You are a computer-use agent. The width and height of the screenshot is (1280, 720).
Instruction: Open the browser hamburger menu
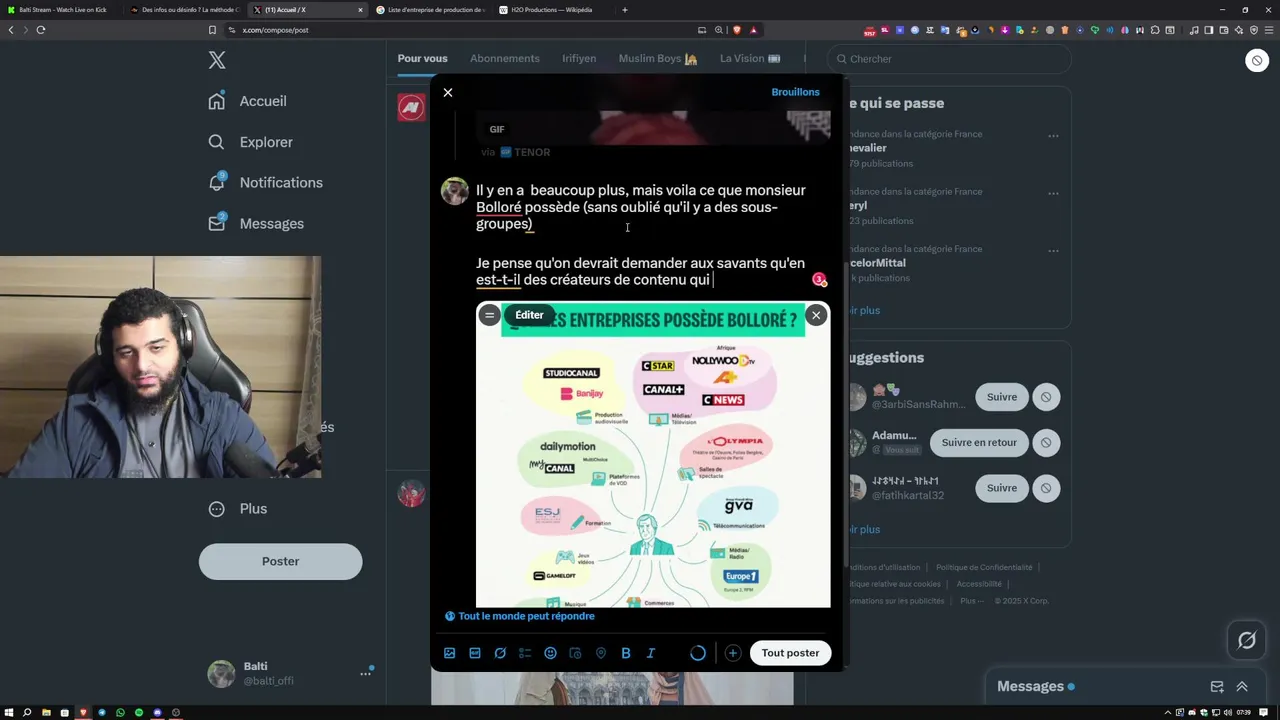tap(1270, 30)
